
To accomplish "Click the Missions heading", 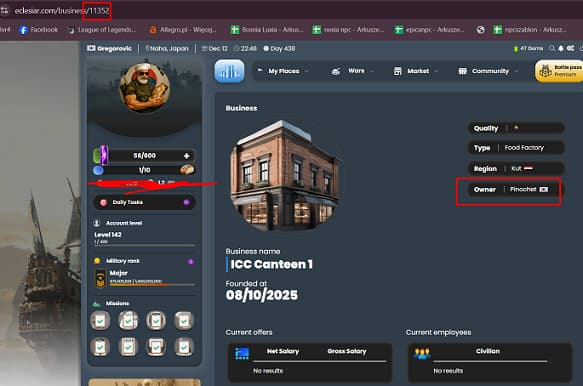I will click(x=117, y=303).
